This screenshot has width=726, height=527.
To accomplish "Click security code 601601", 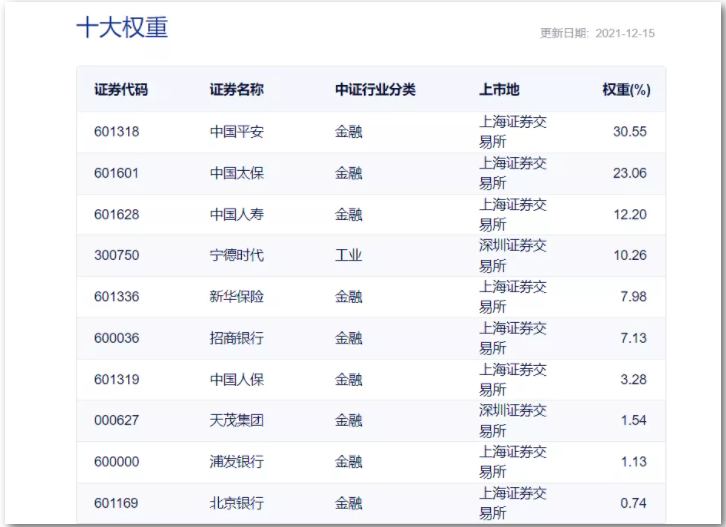I will tap(116, 173).
